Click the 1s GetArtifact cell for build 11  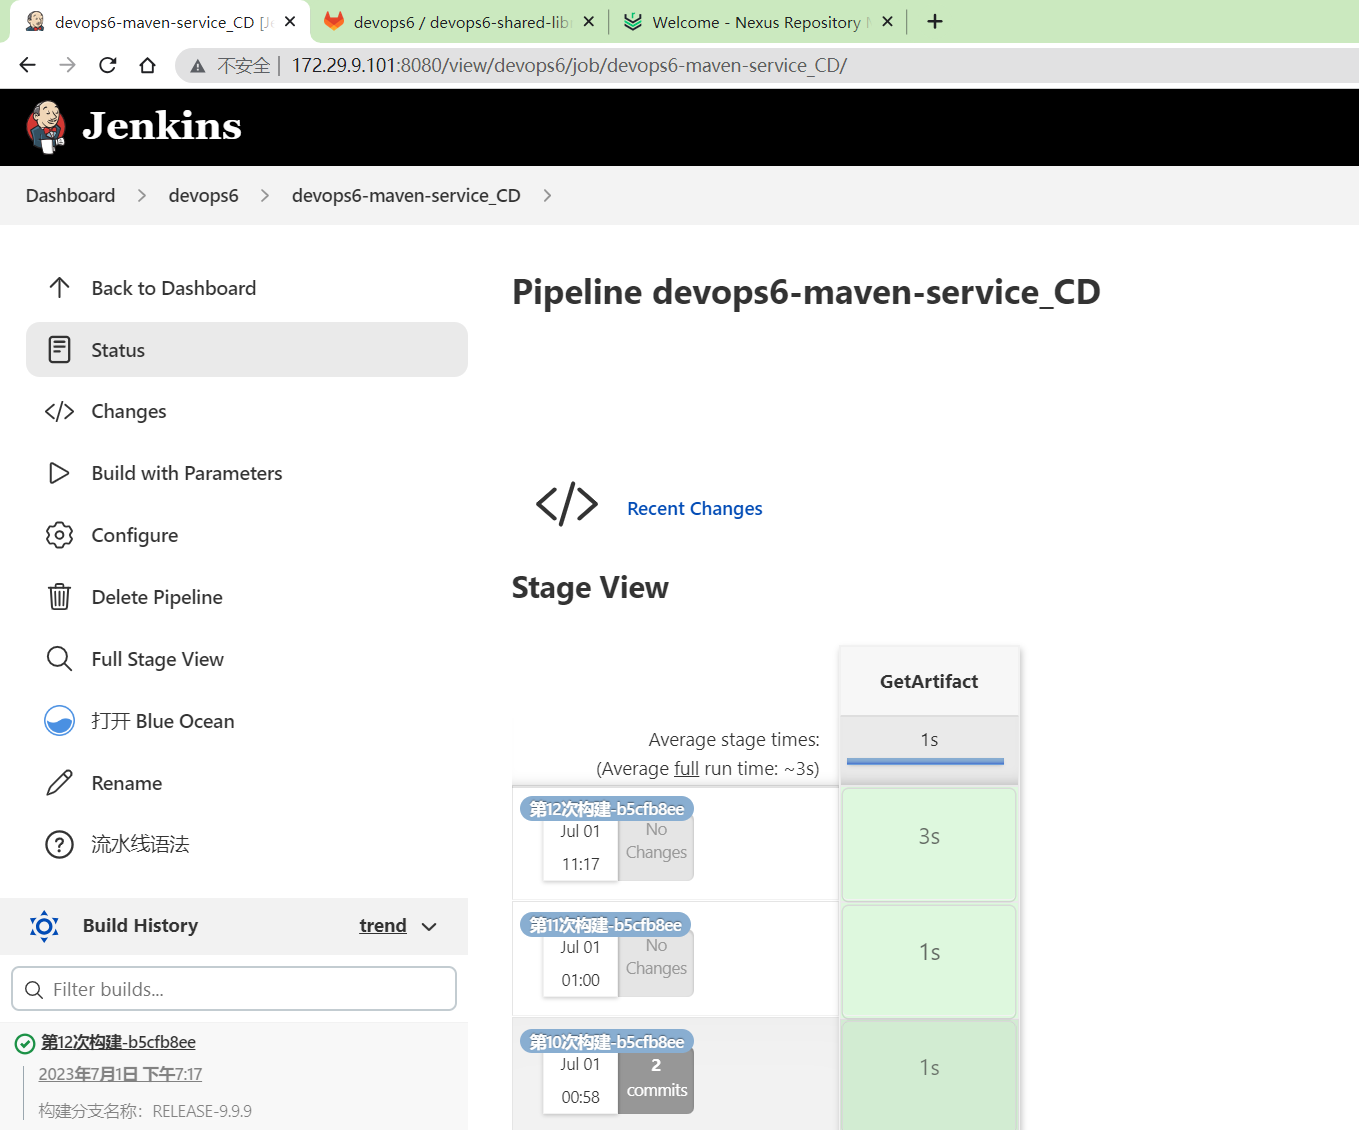tap(929, 961)
